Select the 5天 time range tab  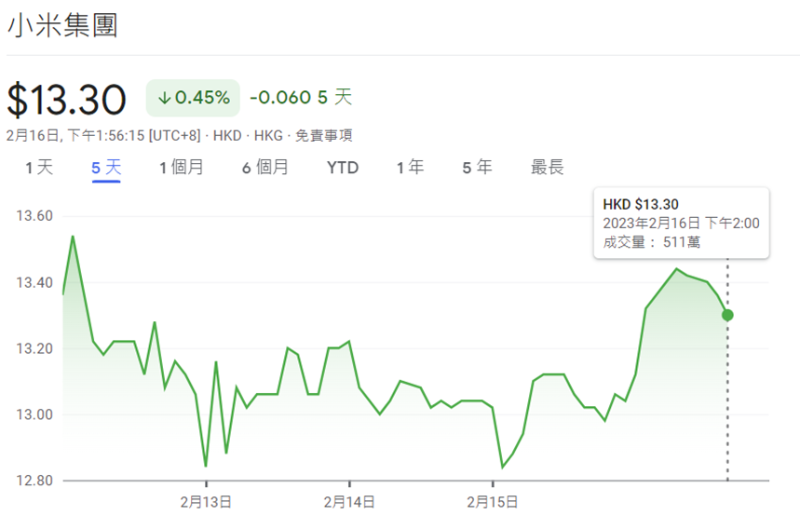106,168
